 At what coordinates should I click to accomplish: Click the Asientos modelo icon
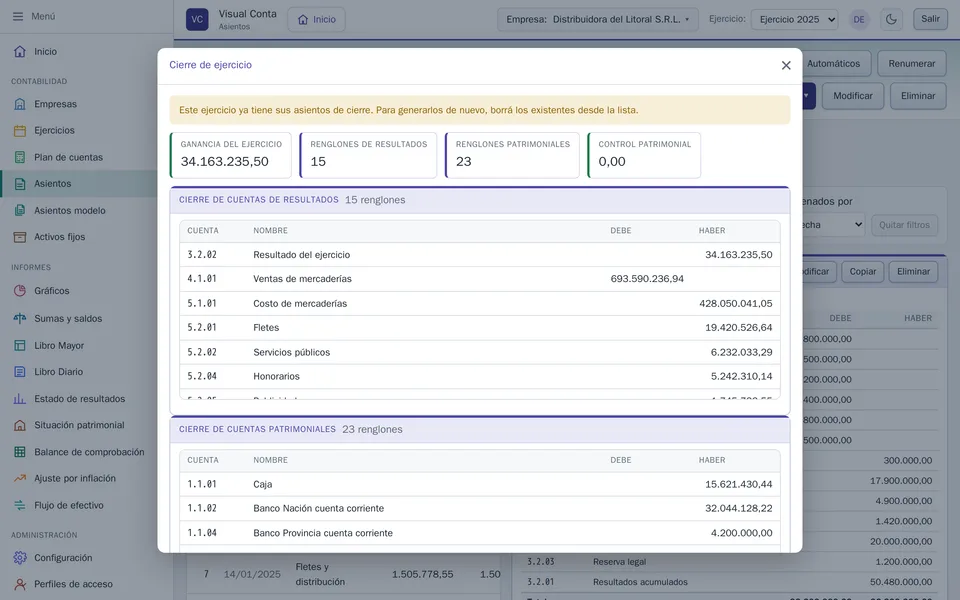coord(20,211)
